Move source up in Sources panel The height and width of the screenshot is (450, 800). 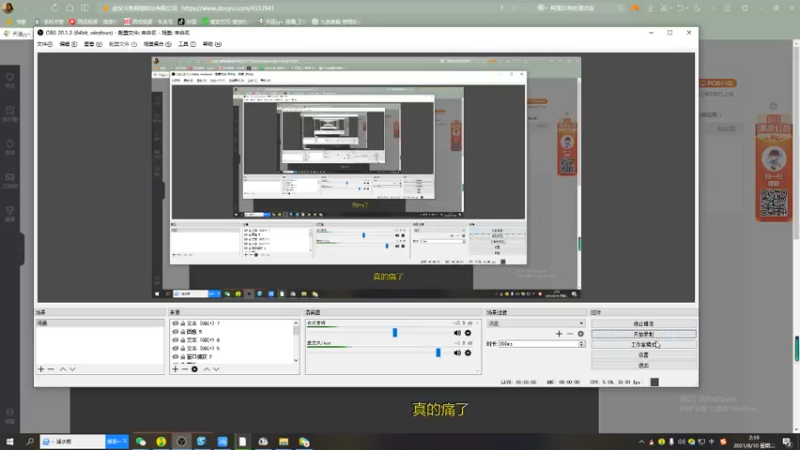click(207, 369)
